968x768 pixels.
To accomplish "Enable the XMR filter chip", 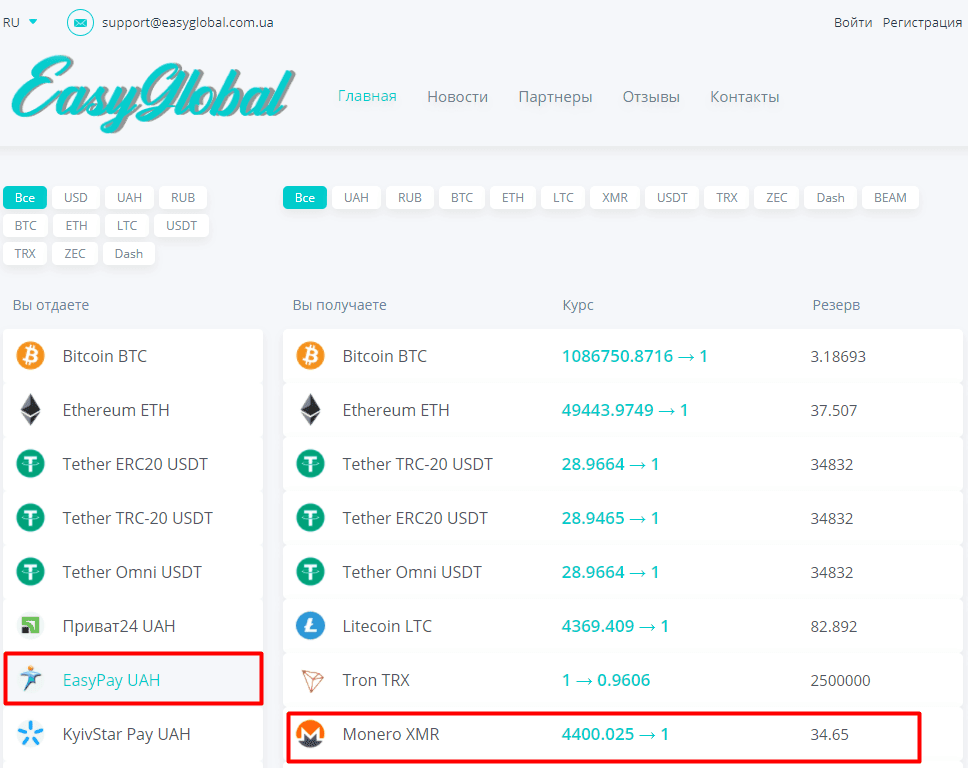I will point(614,197).
